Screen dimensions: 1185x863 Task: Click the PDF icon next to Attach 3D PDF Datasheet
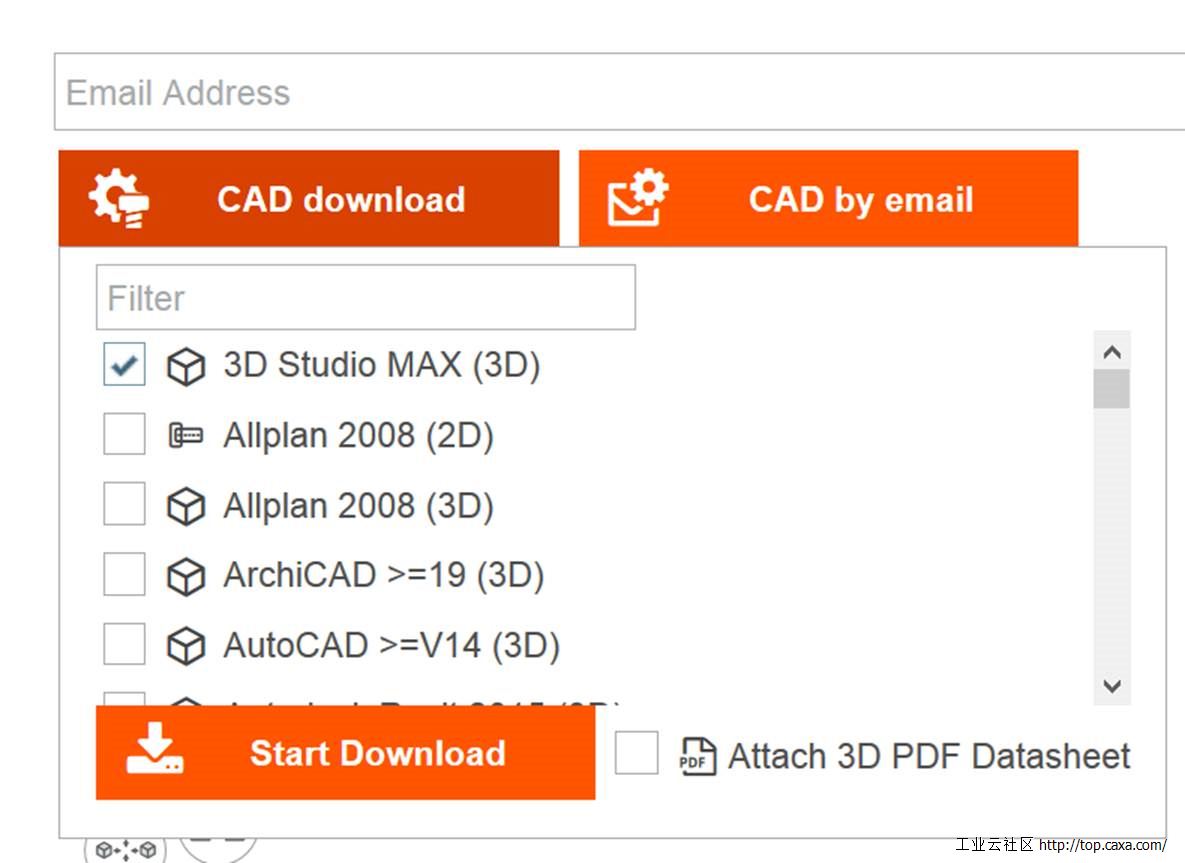point(698,756)
